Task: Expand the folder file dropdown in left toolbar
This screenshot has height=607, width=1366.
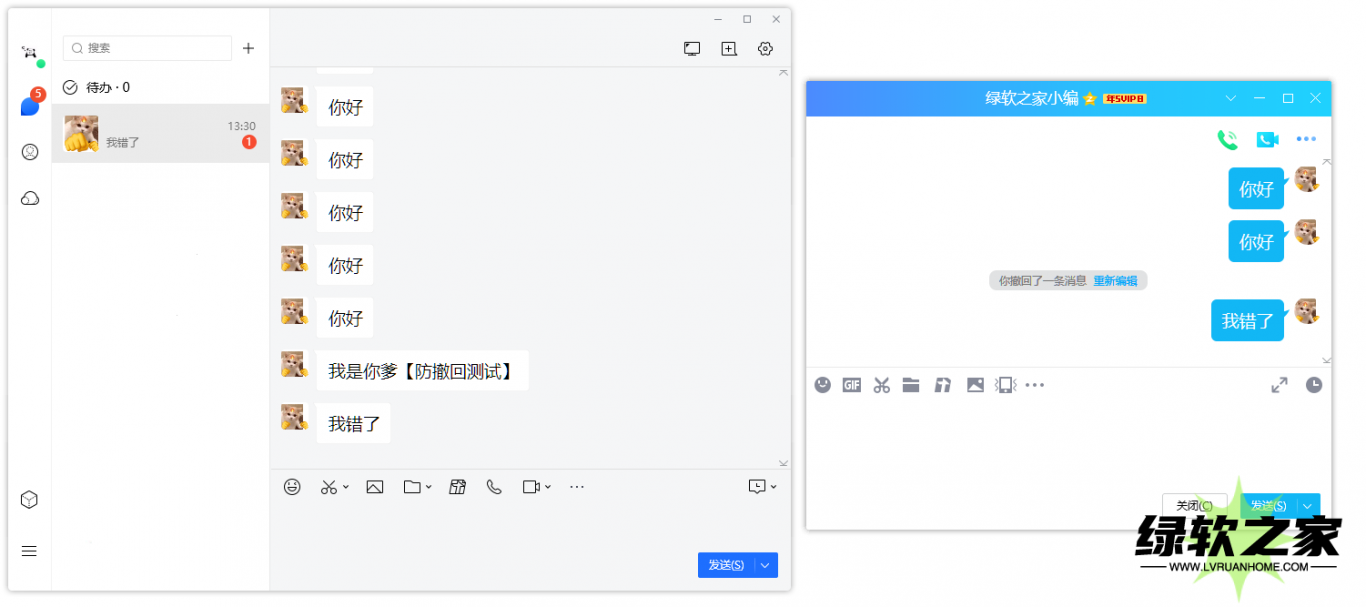Action: click(x=428, y=487)
